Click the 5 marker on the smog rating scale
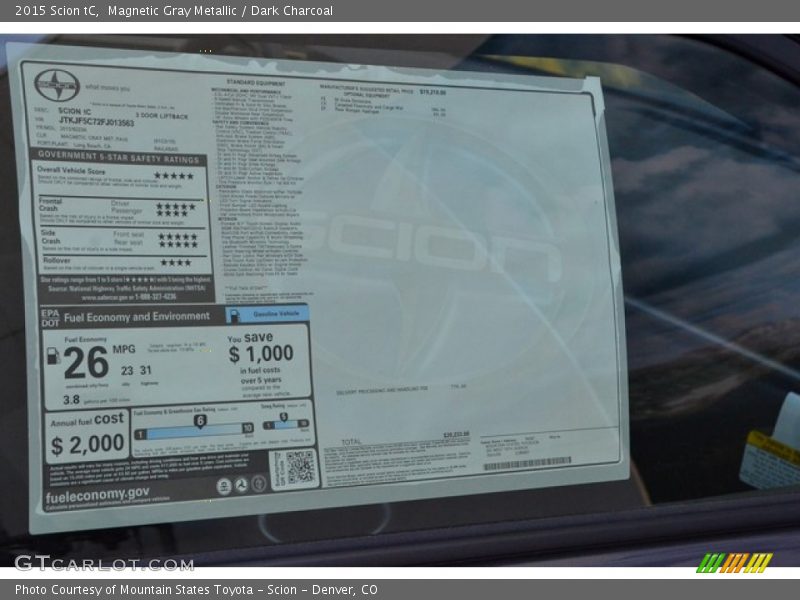800x600 pixels. click(x=284, y=418)
